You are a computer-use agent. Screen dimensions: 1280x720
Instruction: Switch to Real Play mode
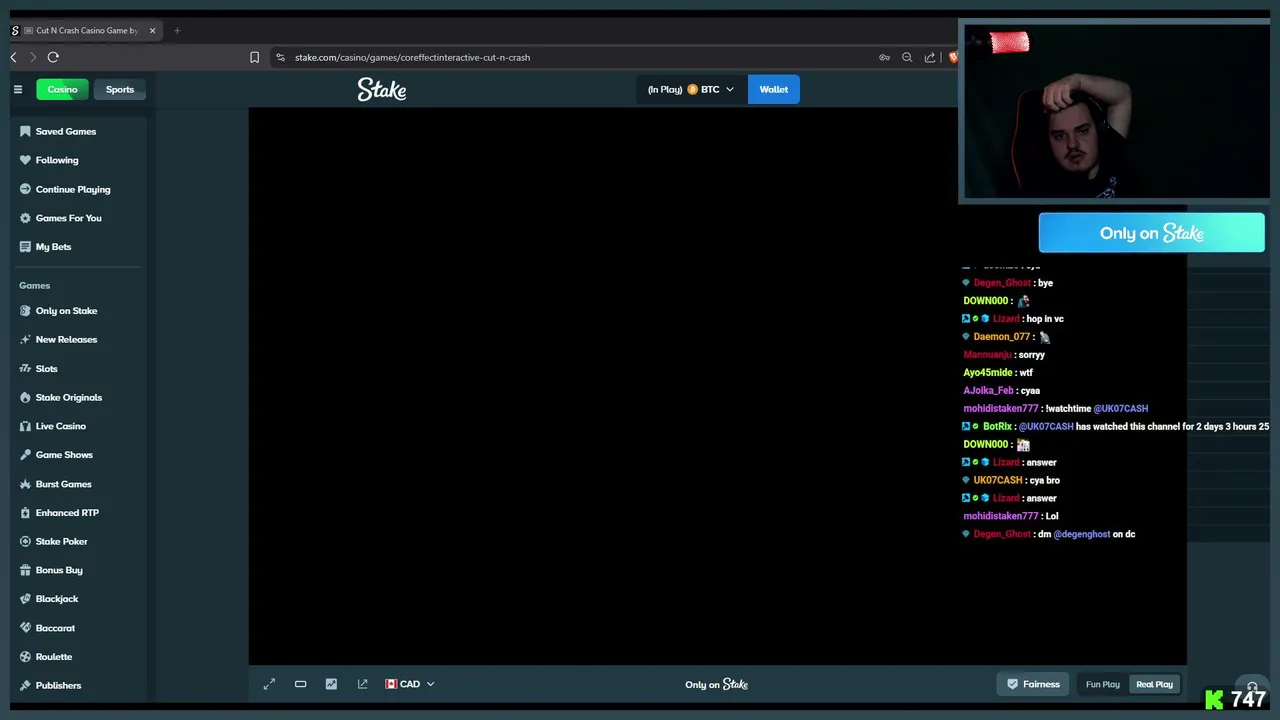point(1154,684)
